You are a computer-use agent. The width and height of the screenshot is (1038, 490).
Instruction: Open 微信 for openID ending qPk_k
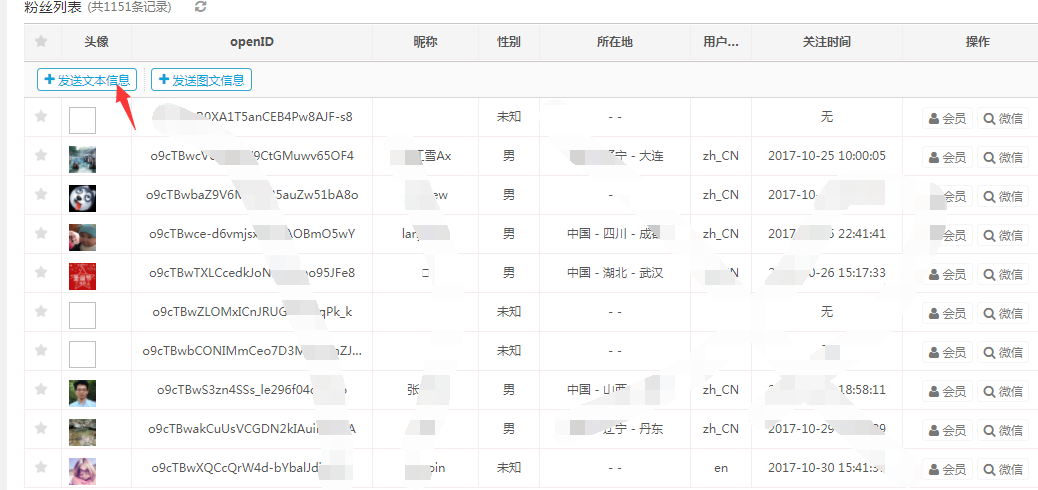point(1003,313)
